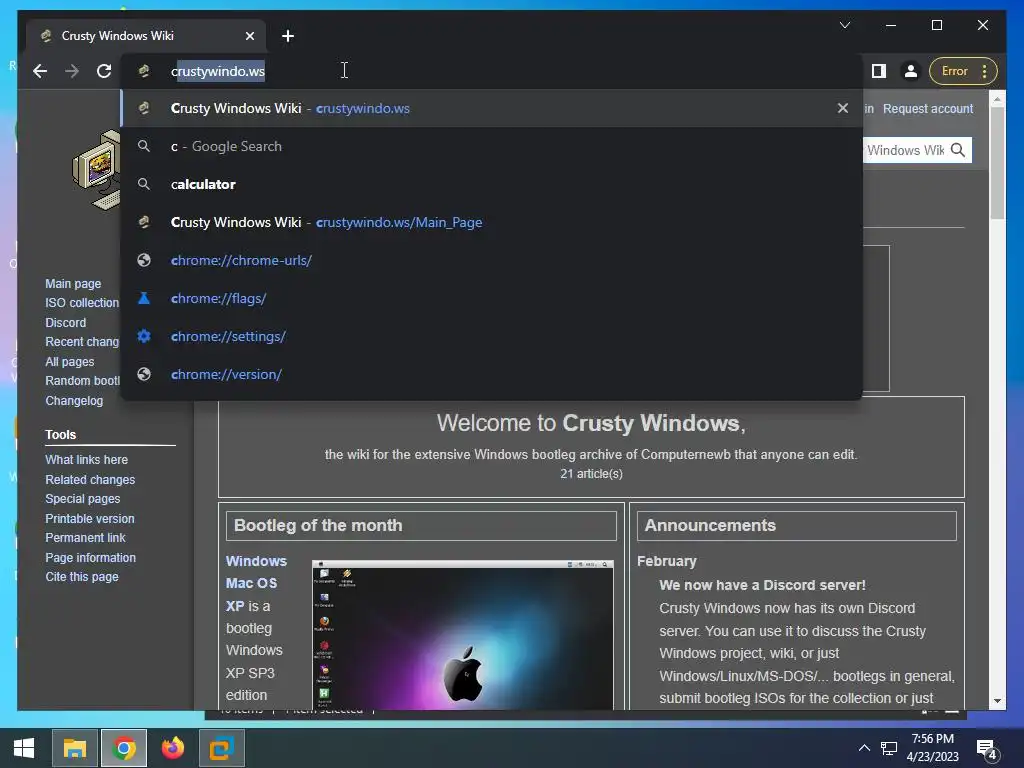1024x768 pixels.
Task: Open the tab search chevron
Action: coord(844,25)
